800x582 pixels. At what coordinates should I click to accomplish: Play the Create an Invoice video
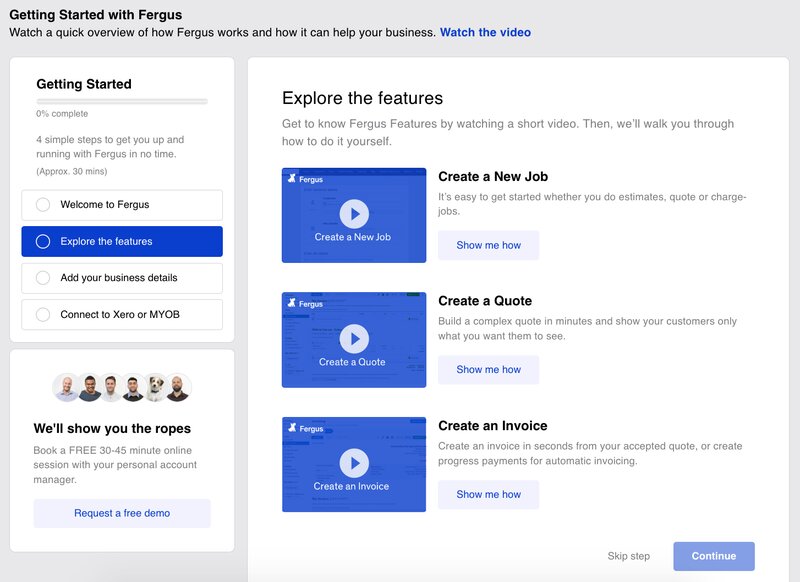[354, 463]
